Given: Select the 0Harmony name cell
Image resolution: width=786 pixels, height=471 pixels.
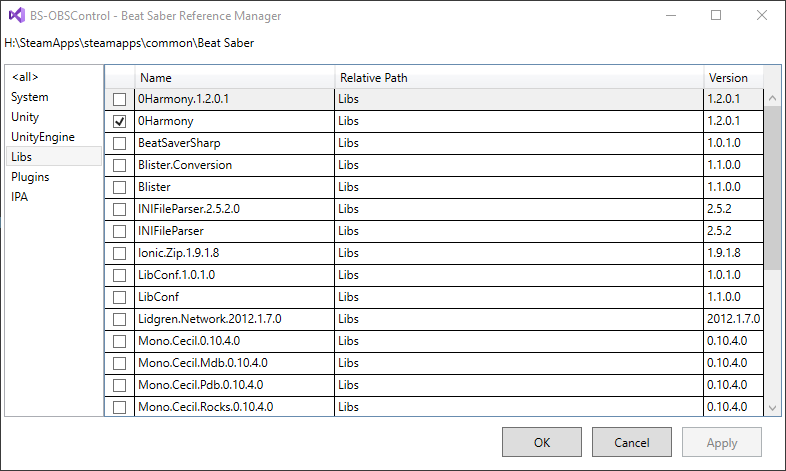Looking at the screenshot, I should coord(235,121).
